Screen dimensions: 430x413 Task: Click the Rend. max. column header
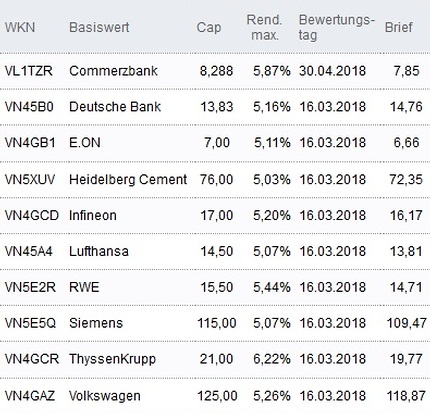click(x=265, y=27)
